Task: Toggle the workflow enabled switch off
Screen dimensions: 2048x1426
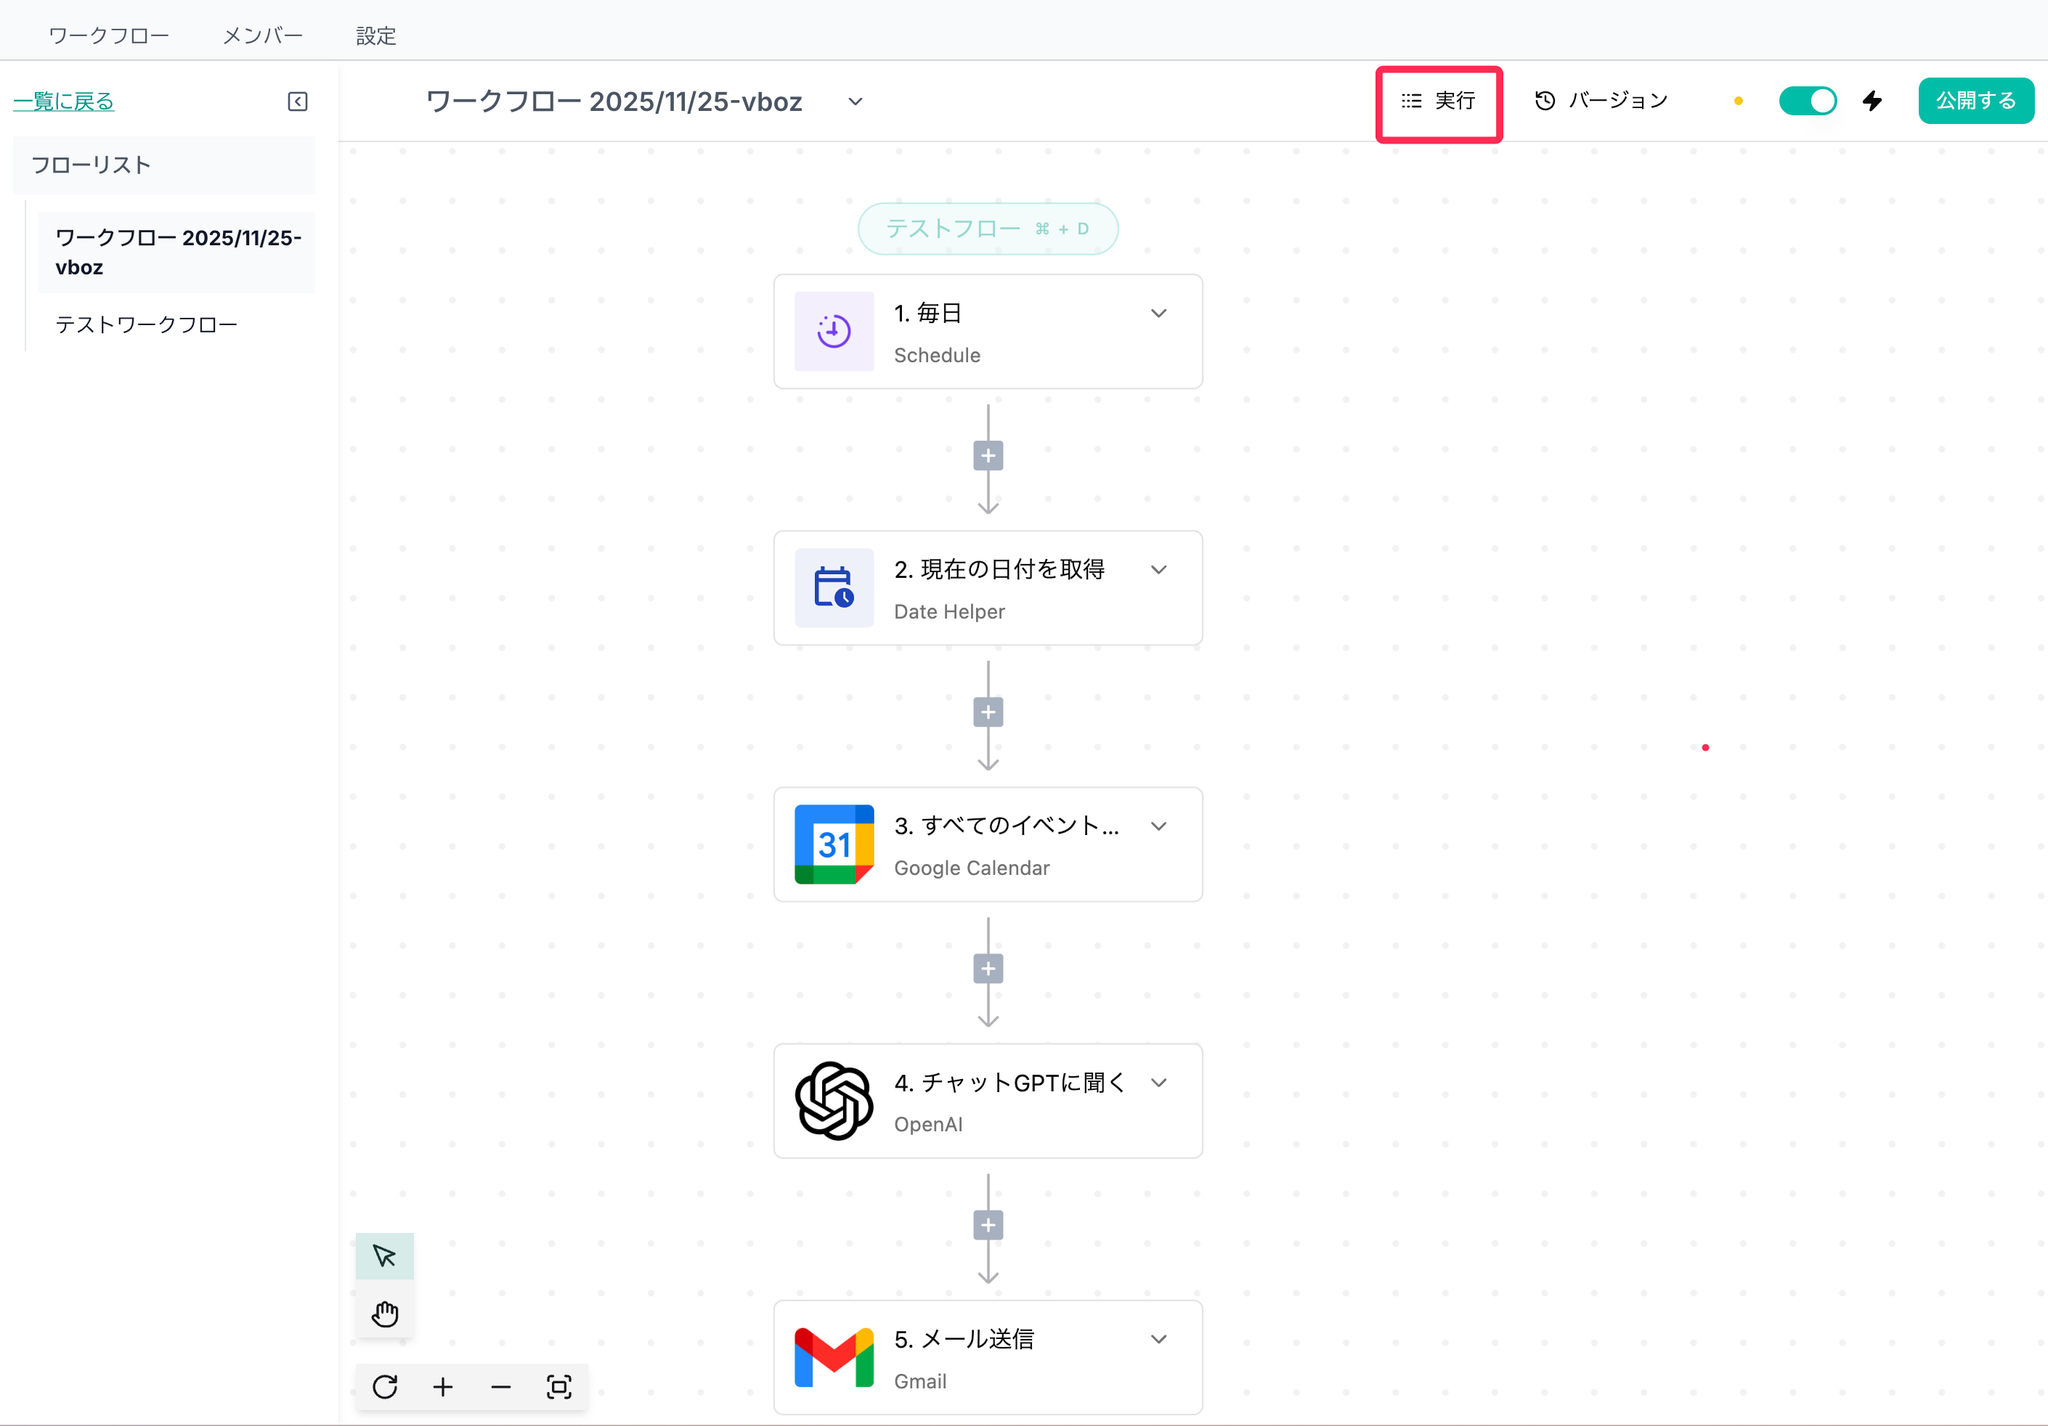Action: click(1807, 101)
